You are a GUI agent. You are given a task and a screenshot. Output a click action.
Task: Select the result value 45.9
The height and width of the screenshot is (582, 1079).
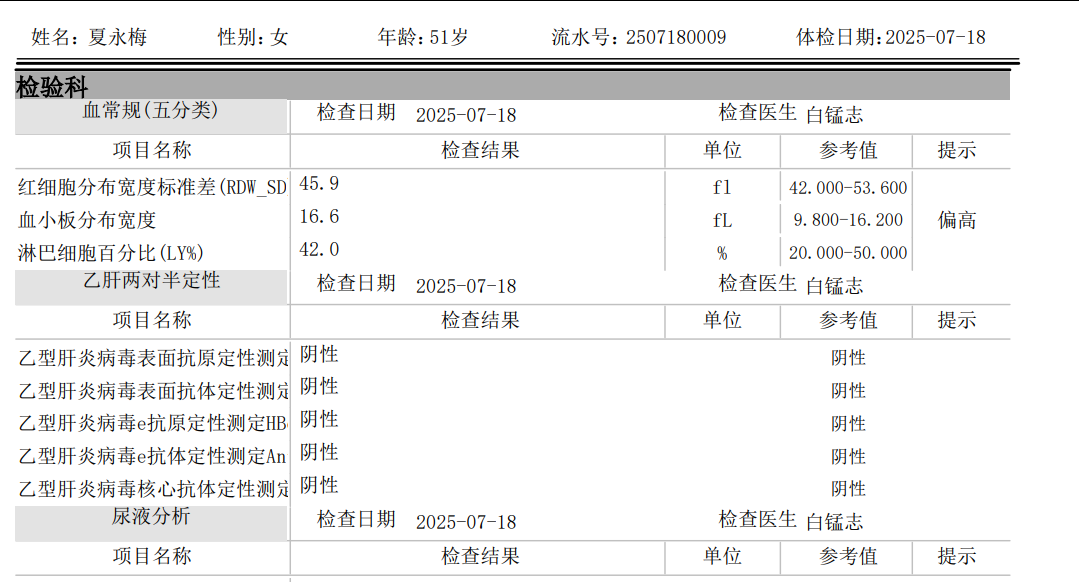point(319,184)
